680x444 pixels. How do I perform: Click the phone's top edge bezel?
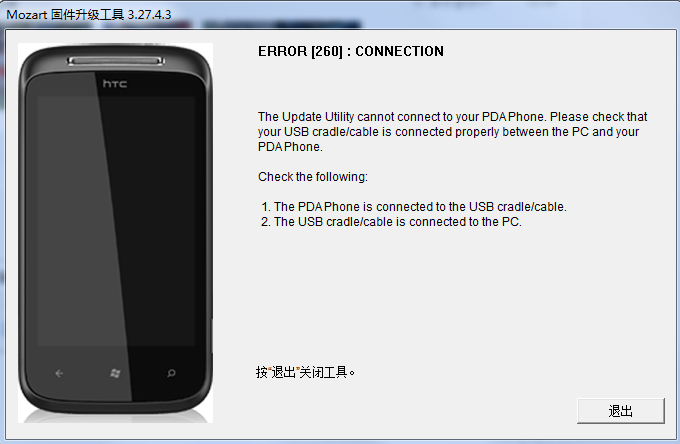click(x=115, y=49)
